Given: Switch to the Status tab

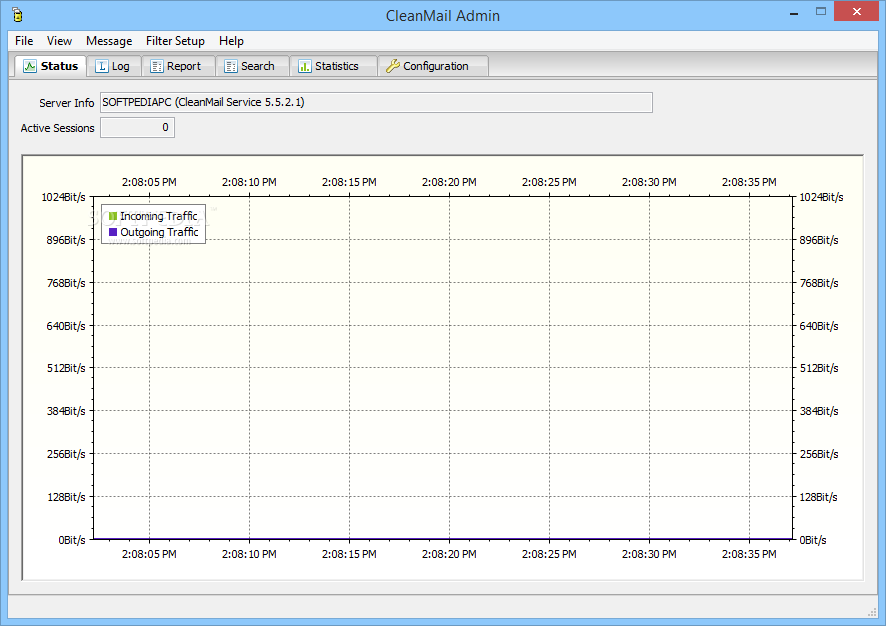Looking at the screenshot, I should 50,66.
